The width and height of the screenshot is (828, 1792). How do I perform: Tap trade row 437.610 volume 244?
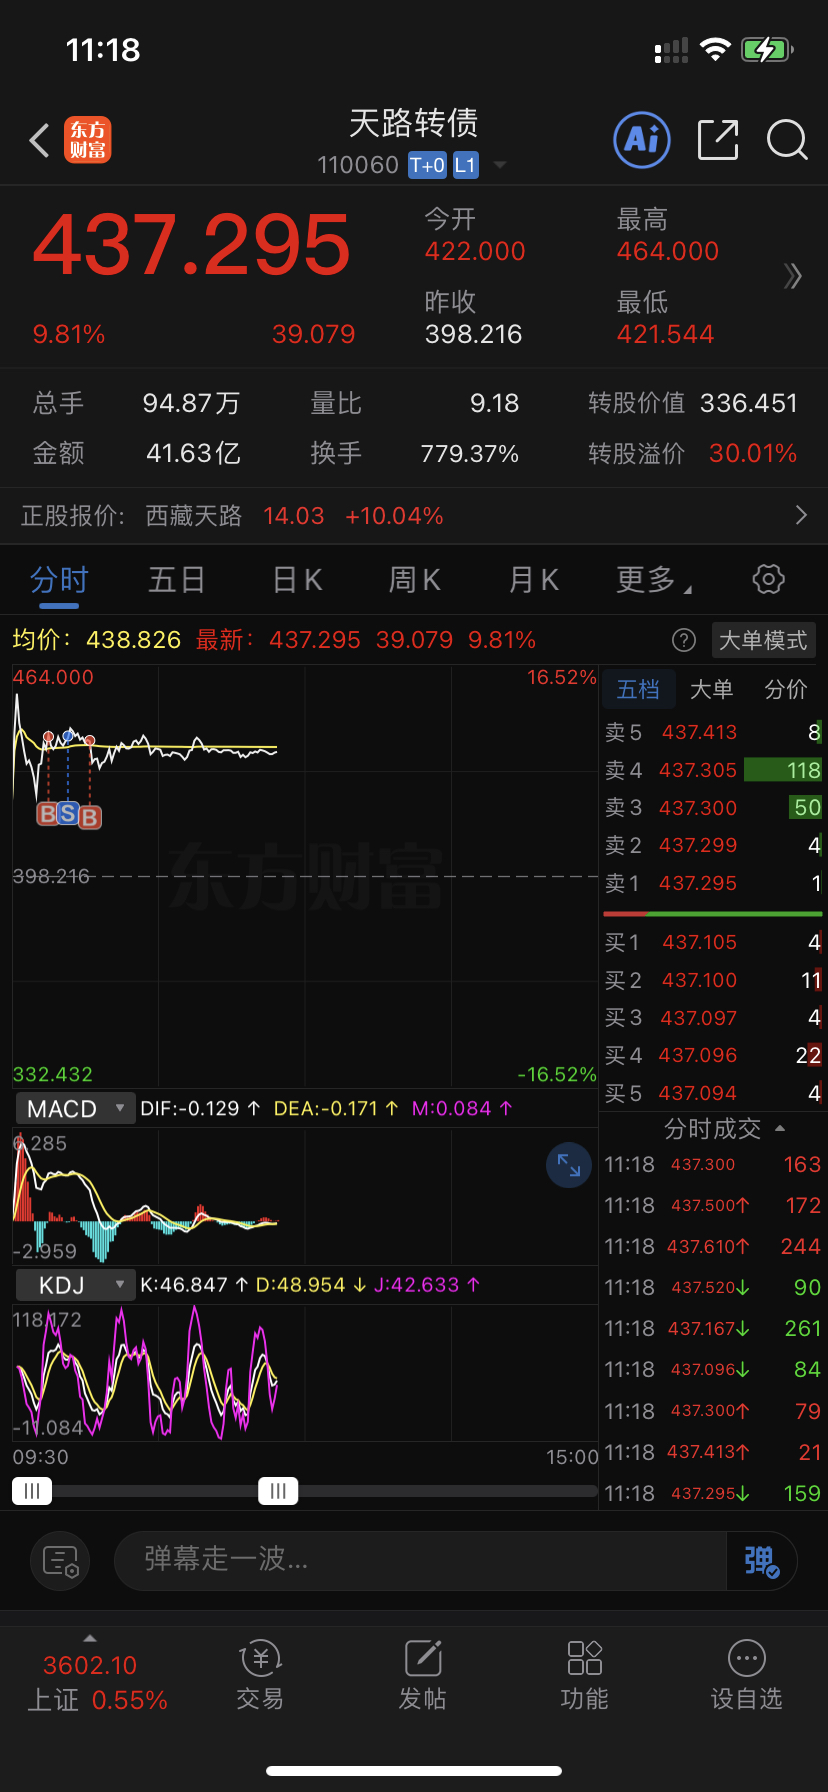pyautogui.click(x=712, y=1246)
